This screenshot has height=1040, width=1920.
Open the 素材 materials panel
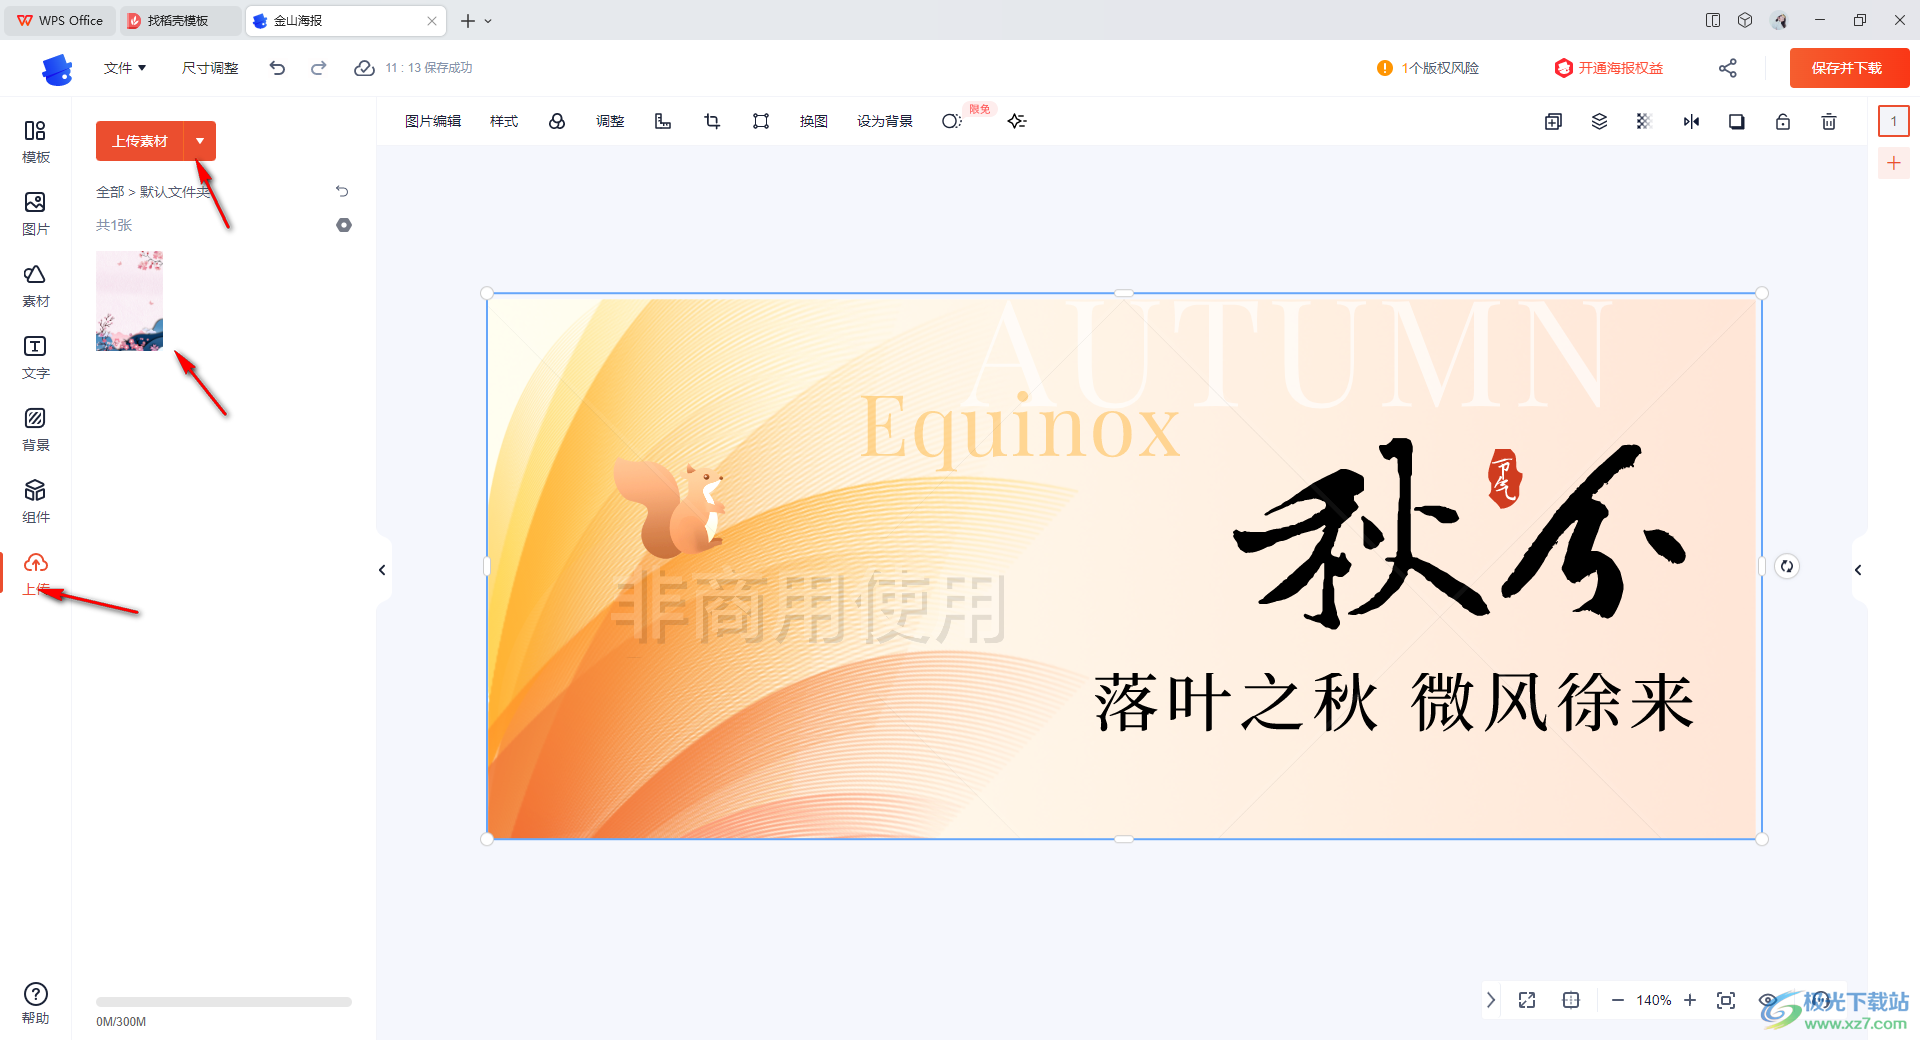coord(35,286)
